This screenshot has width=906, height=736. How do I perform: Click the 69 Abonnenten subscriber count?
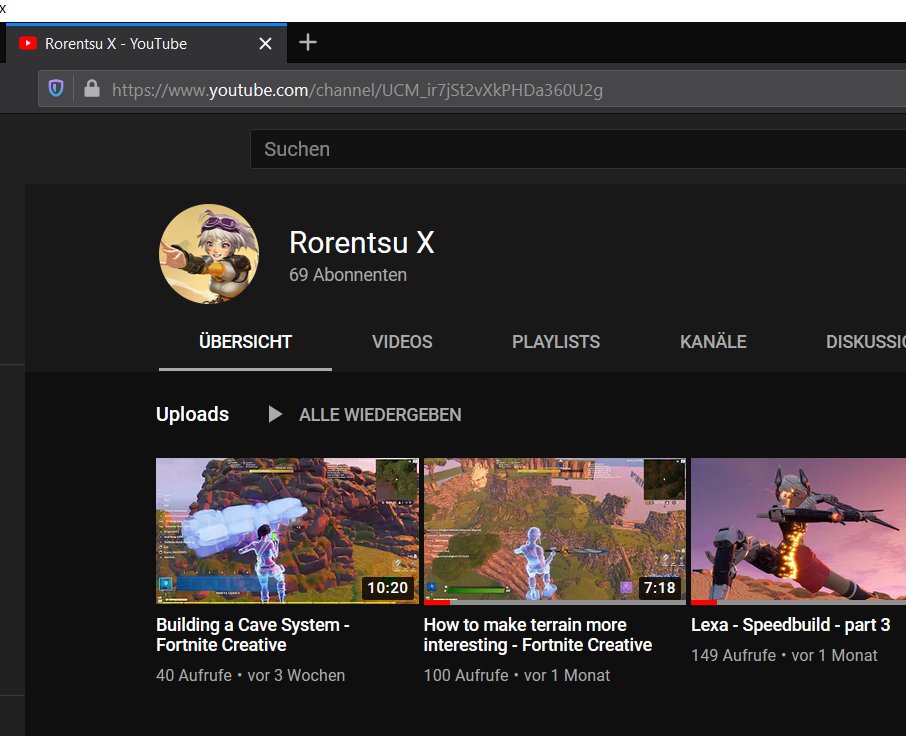pyautogui.click(x=348, y=274)
